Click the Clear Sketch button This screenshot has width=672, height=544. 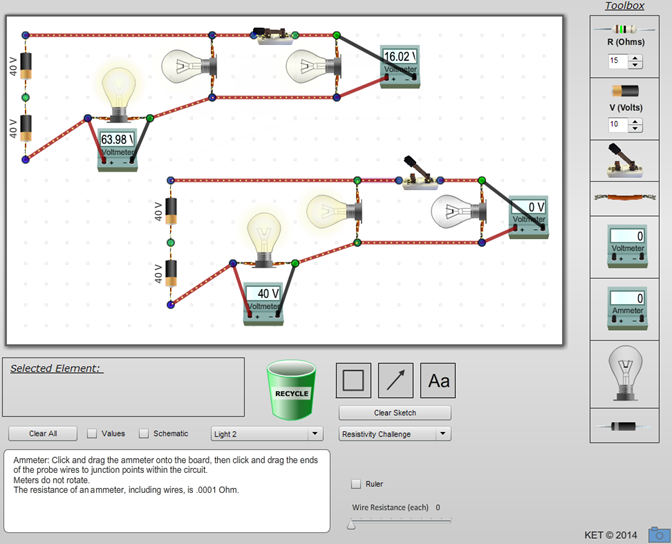pyautogui.click(x=395, y=413)
